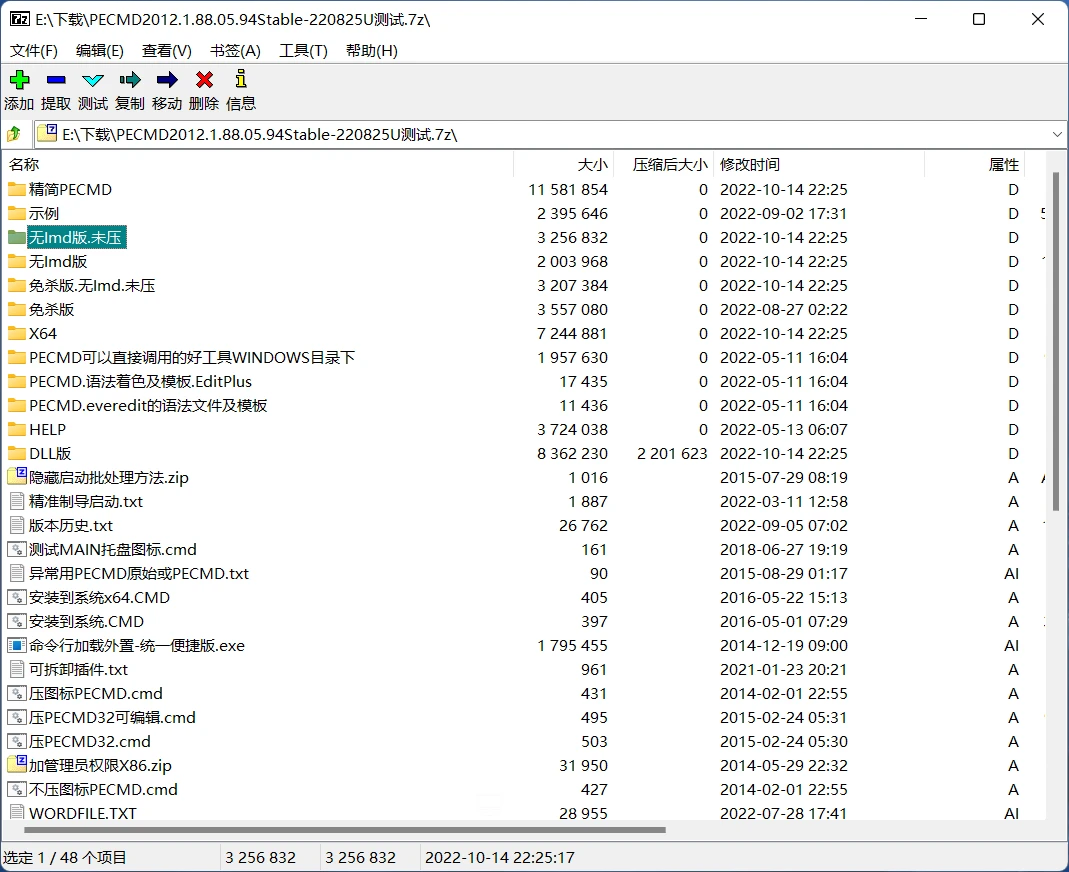Sort by 修改时间 column header
The width and height of the screenshot is (1069, 872).
coord(819,164)
